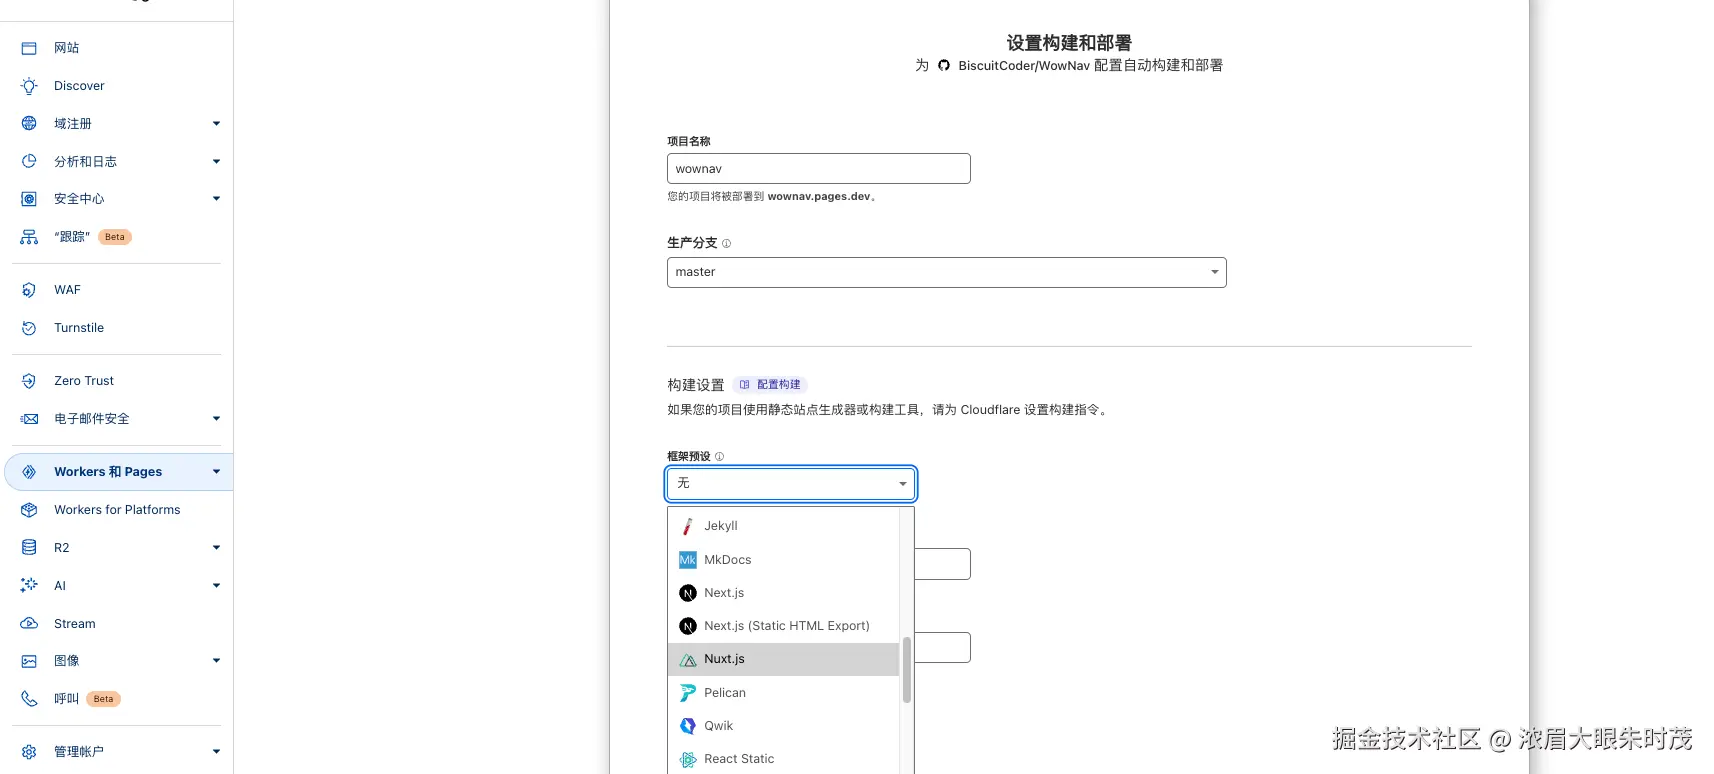Click the 网站 sidebar icon
This screenshot has width=1714, height=774.
click(29, 48)
